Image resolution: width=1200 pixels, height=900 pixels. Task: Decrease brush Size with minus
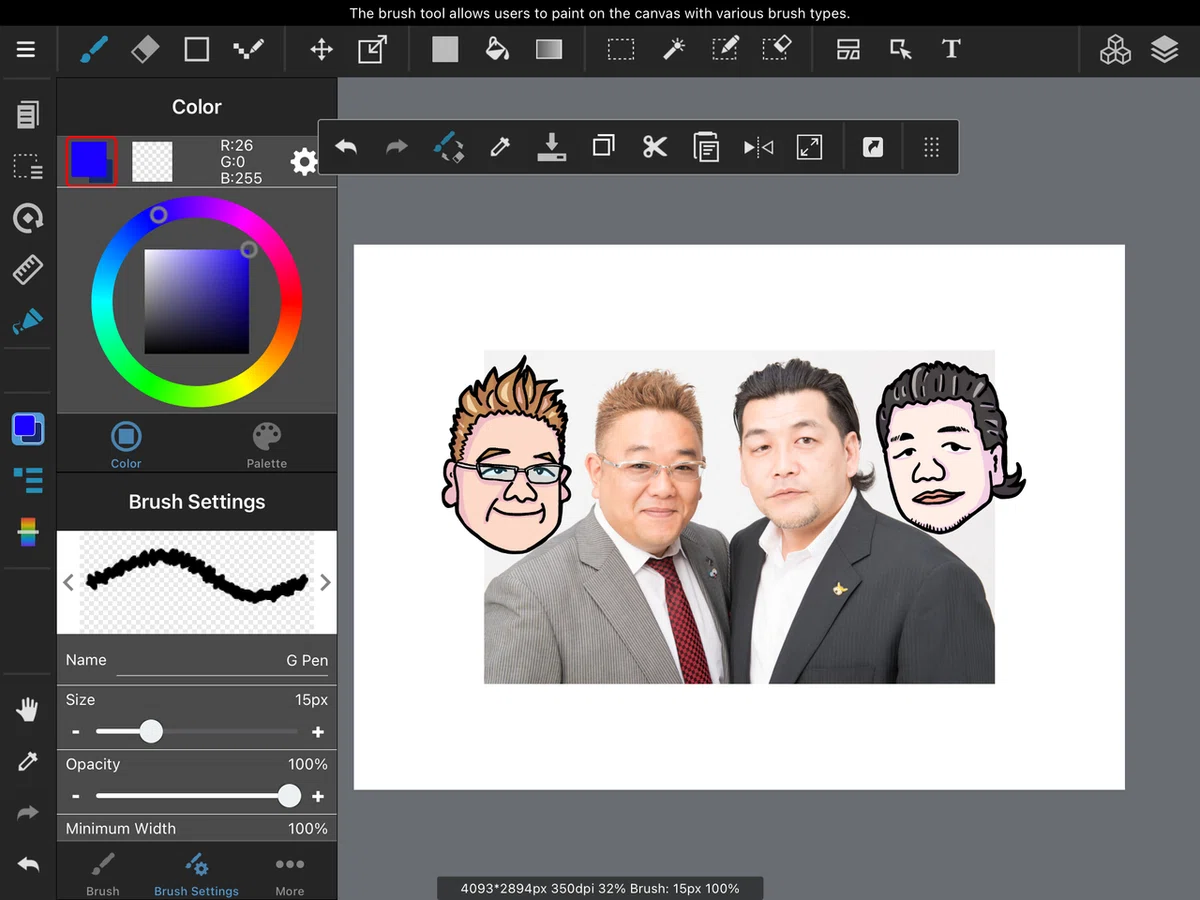[75, 732]
